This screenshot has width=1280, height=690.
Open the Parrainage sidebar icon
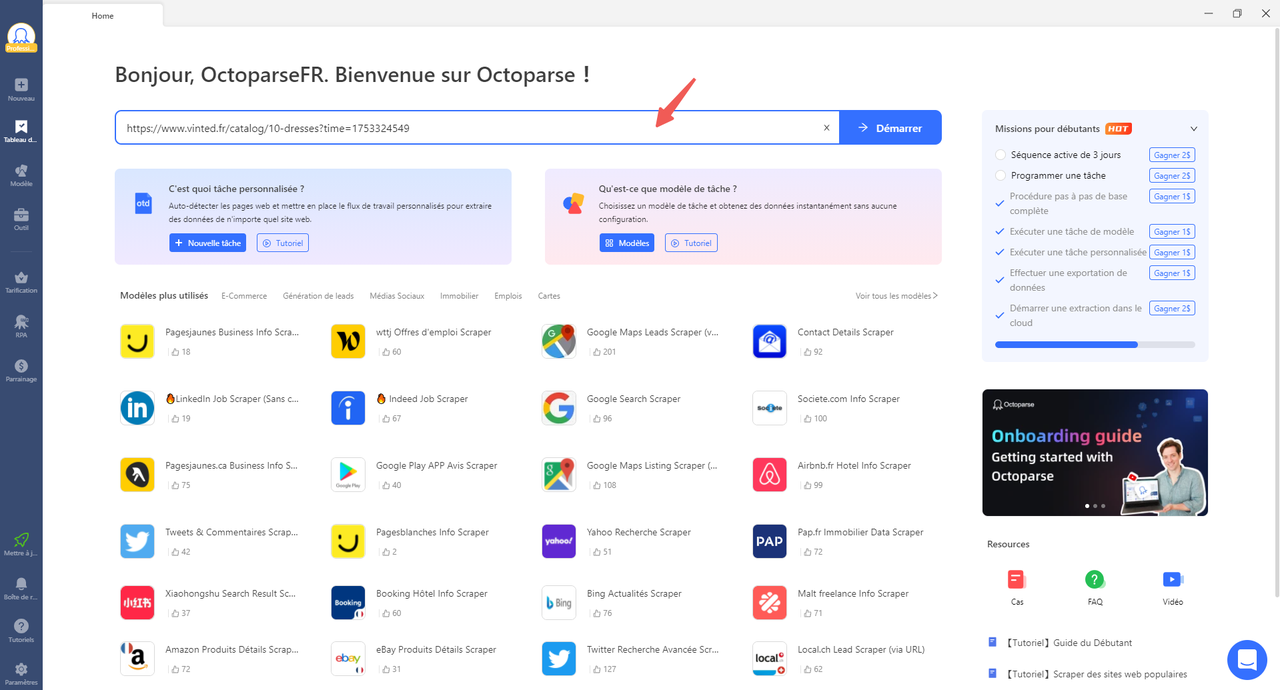(21, 366)
